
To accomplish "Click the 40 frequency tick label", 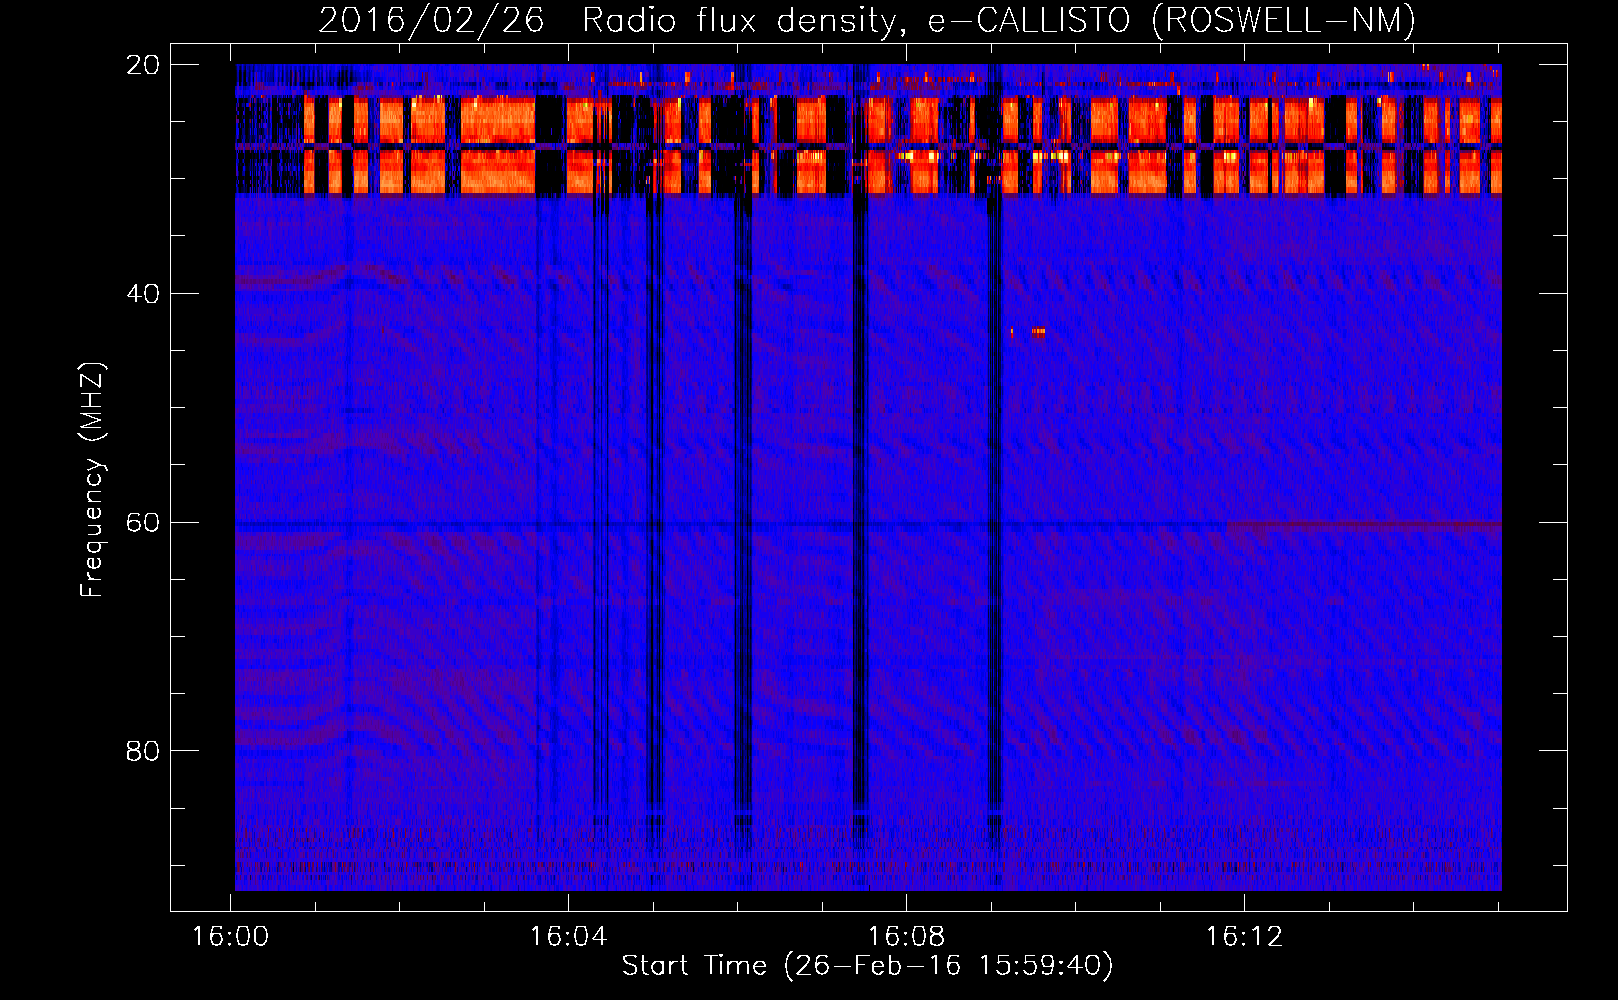I will [x=142, y=294].
